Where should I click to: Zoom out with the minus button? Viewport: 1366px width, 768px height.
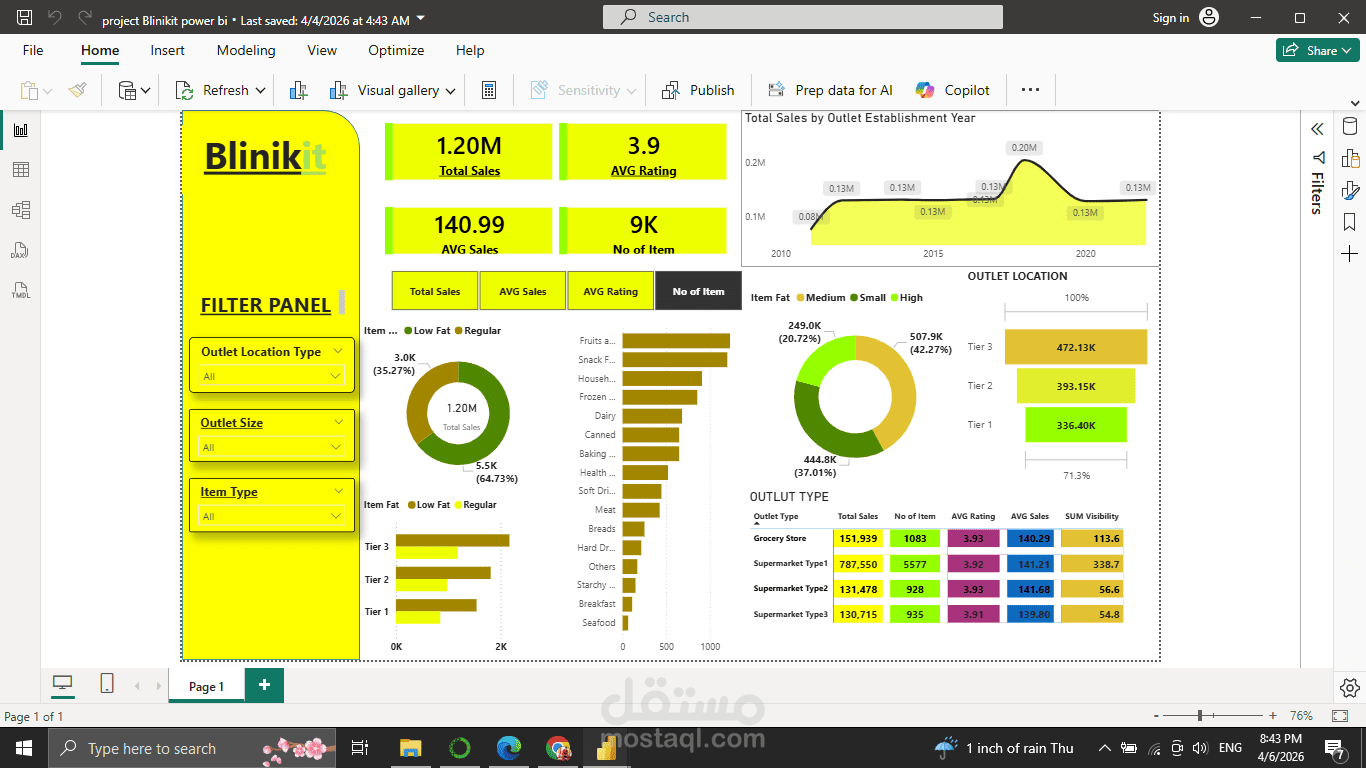click(x=1157, y=716)
